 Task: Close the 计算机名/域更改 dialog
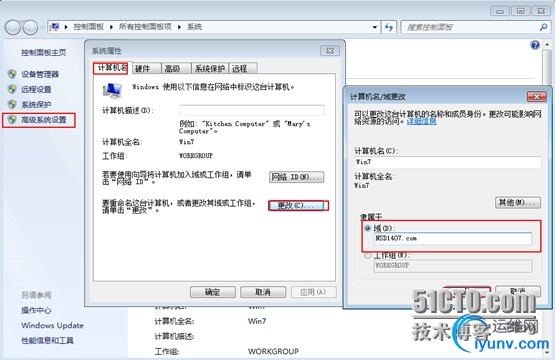537,96
